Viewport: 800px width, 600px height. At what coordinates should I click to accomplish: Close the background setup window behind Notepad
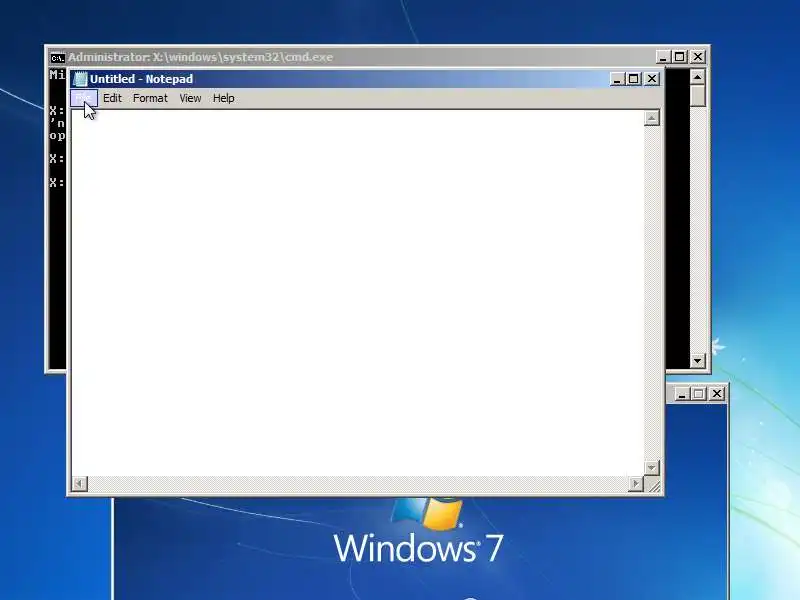tap(717, 394)
